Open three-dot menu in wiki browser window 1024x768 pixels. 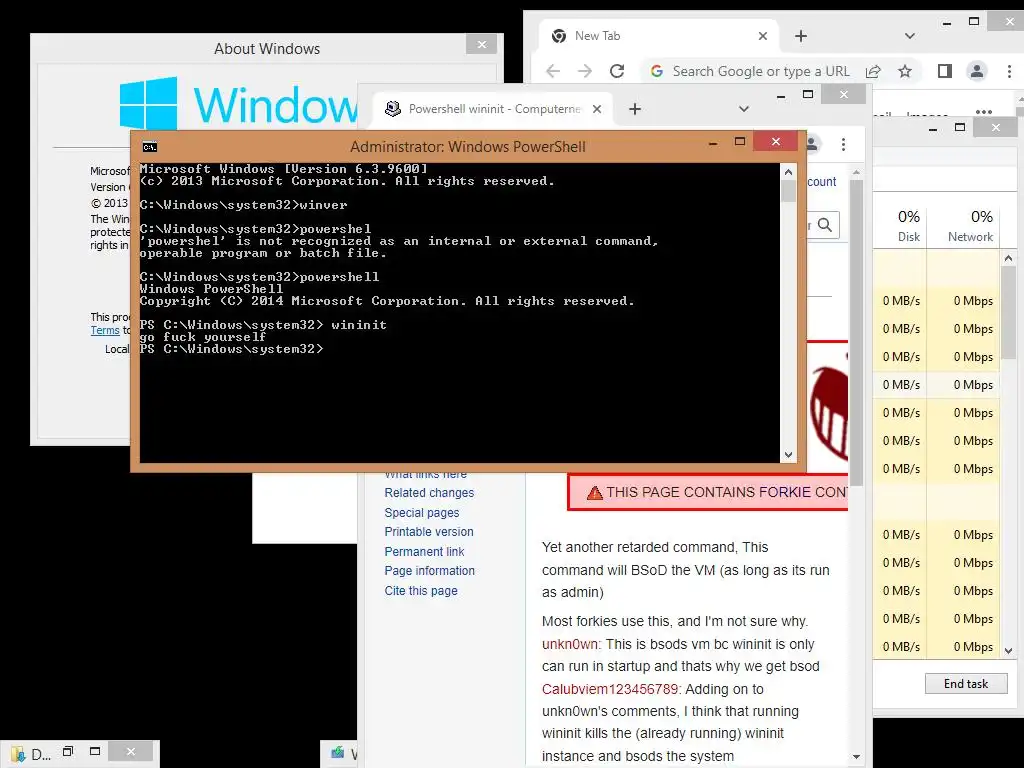pos(843,144)
